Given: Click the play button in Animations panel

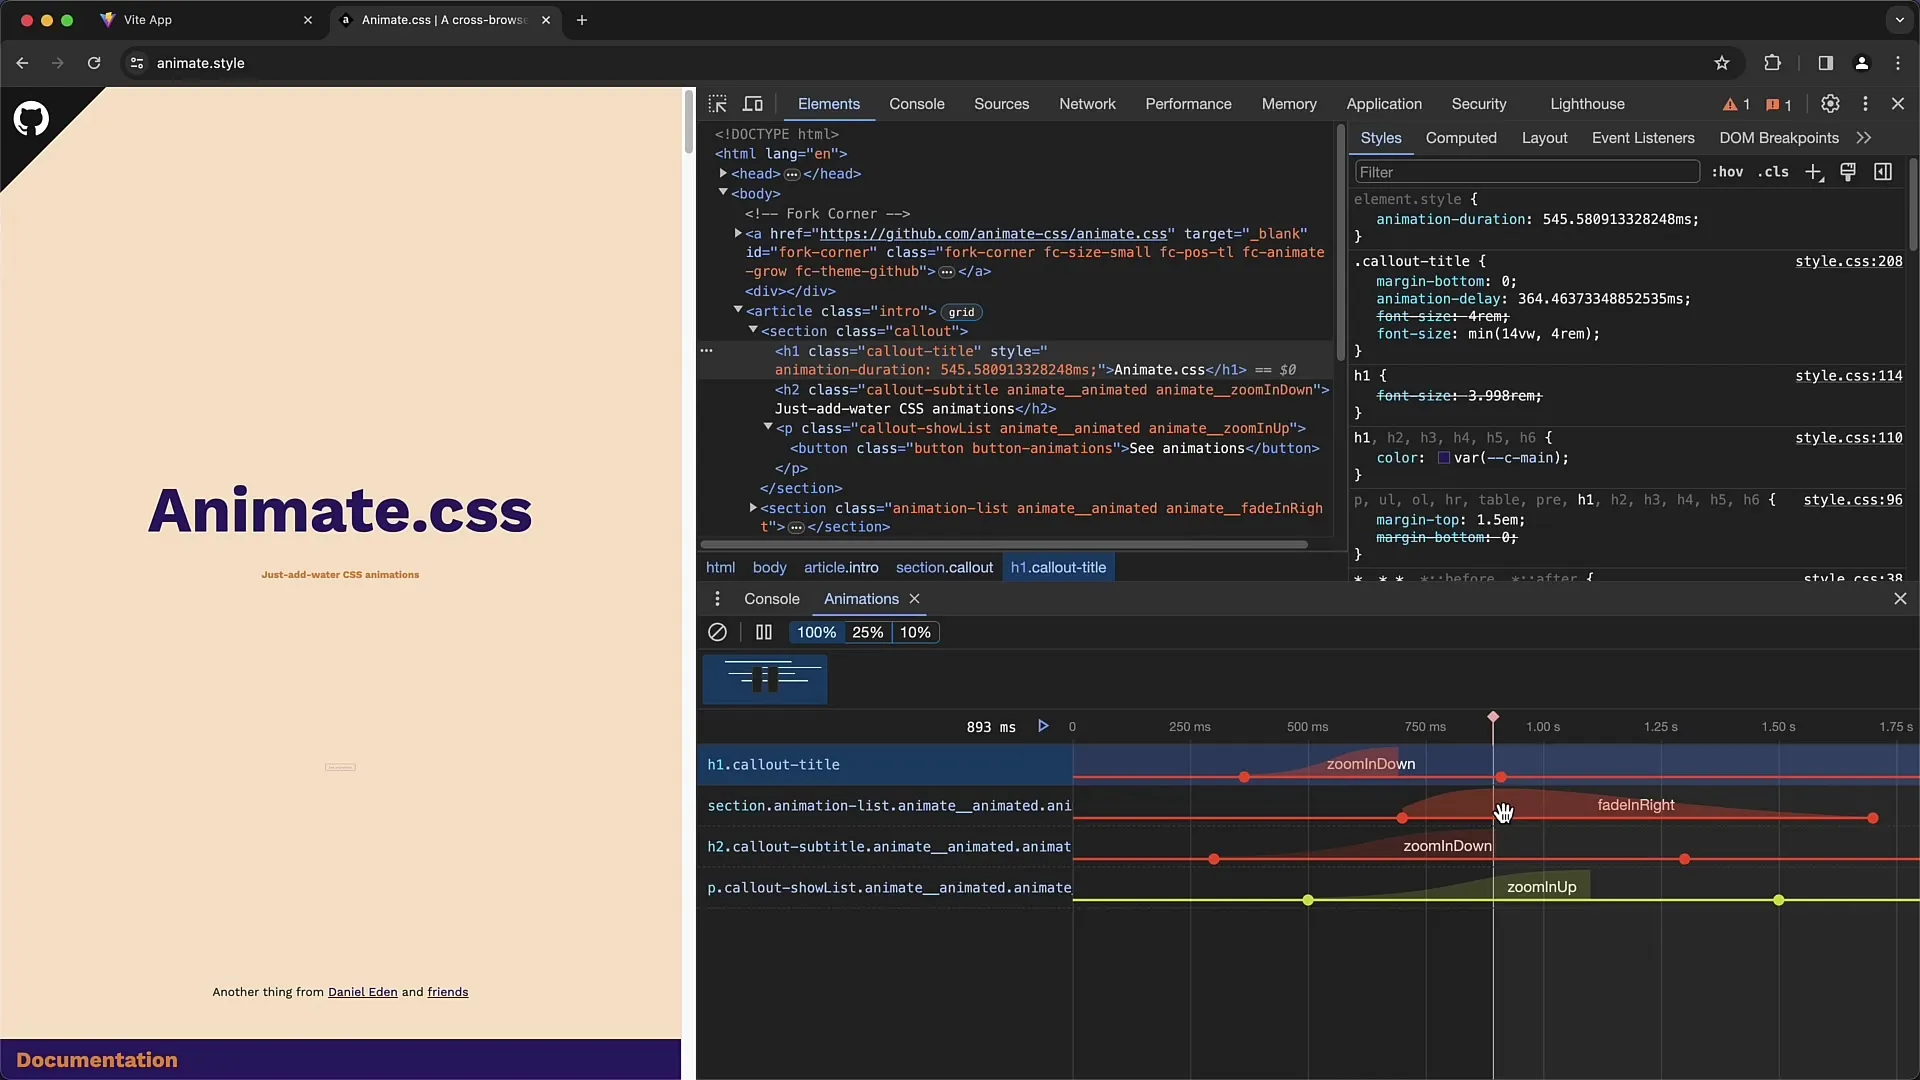Looking at the screenshot, I should point(1043,725).
